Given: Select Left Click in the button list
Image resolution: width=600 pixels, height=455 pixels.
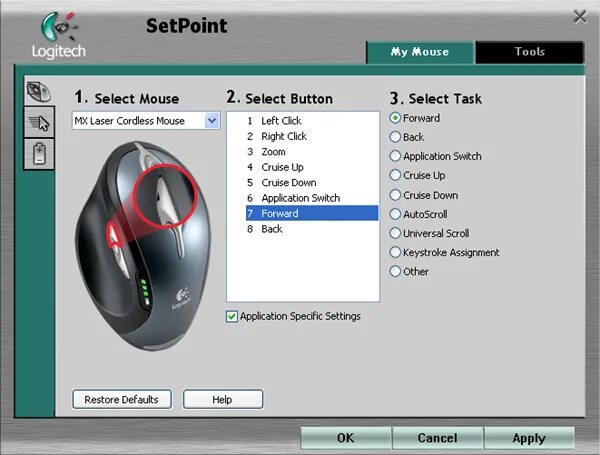Looking at the screenshot, I should (312, 121).
